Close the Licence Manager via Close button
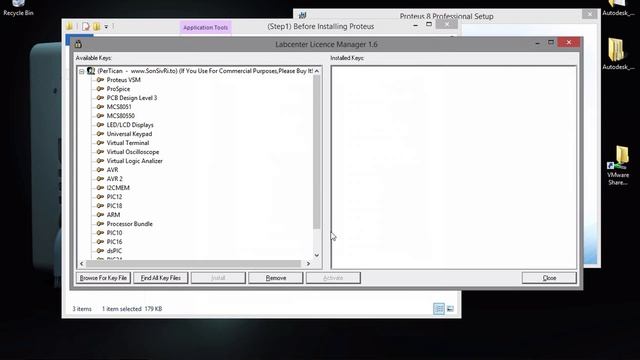 point(549,278)
